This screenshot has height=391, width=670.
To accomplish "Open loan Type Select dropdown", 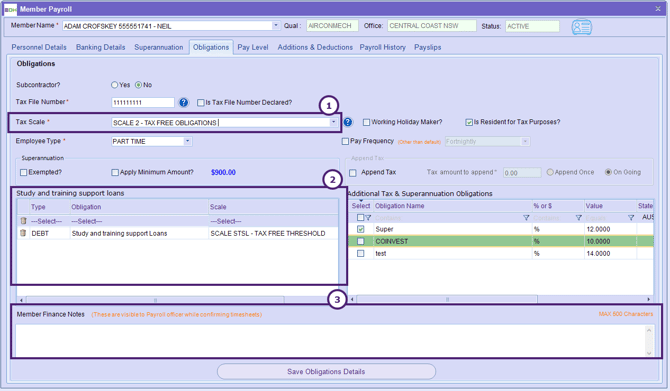I will click(50, 221).
